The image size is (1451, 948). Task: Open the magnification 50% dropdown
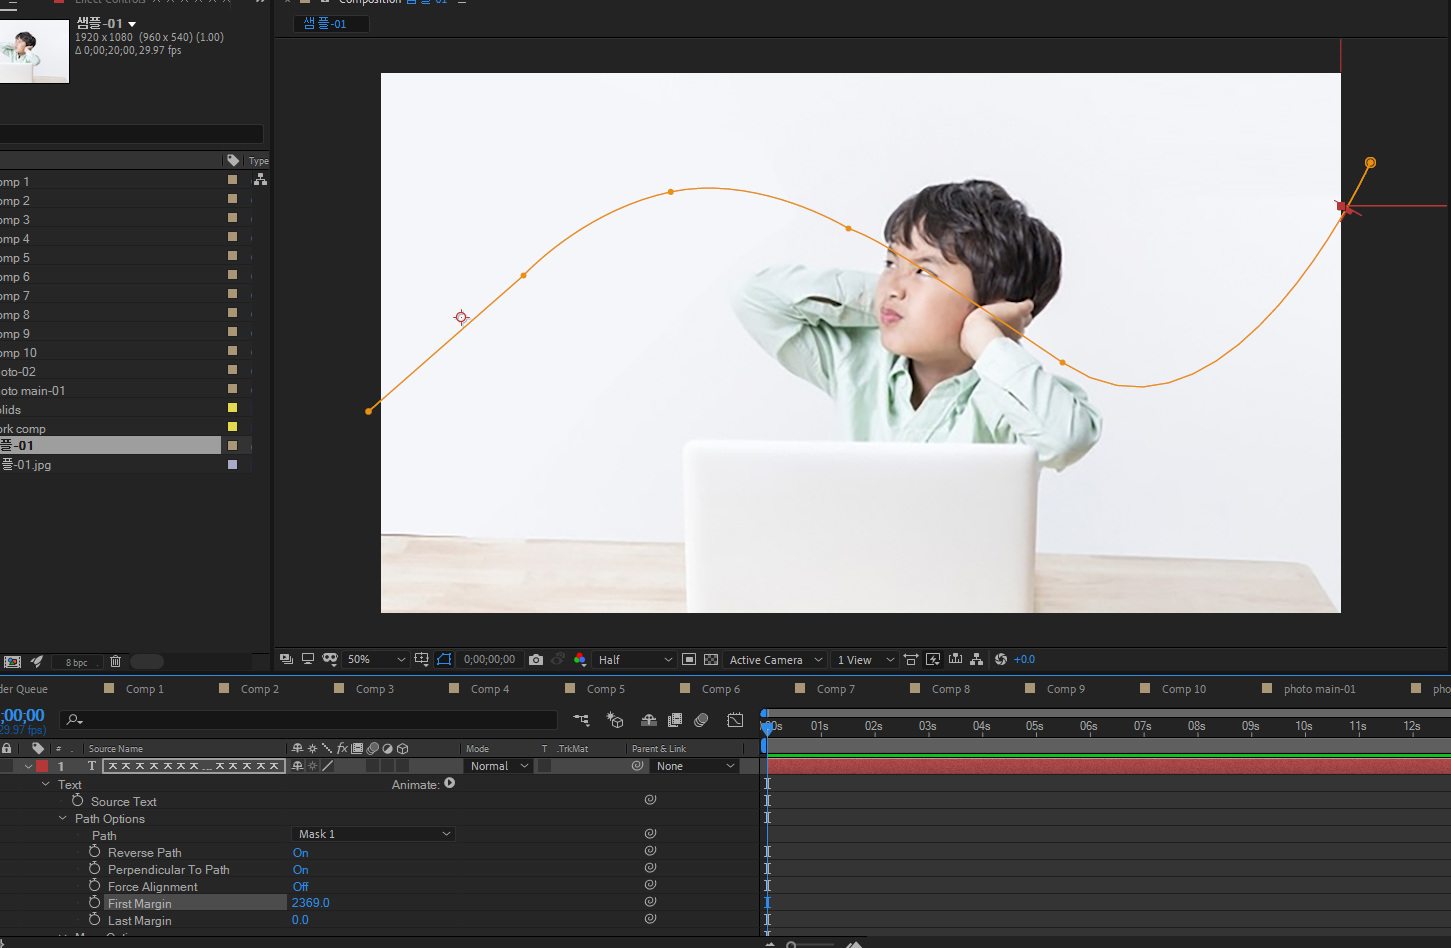(376, 660)
